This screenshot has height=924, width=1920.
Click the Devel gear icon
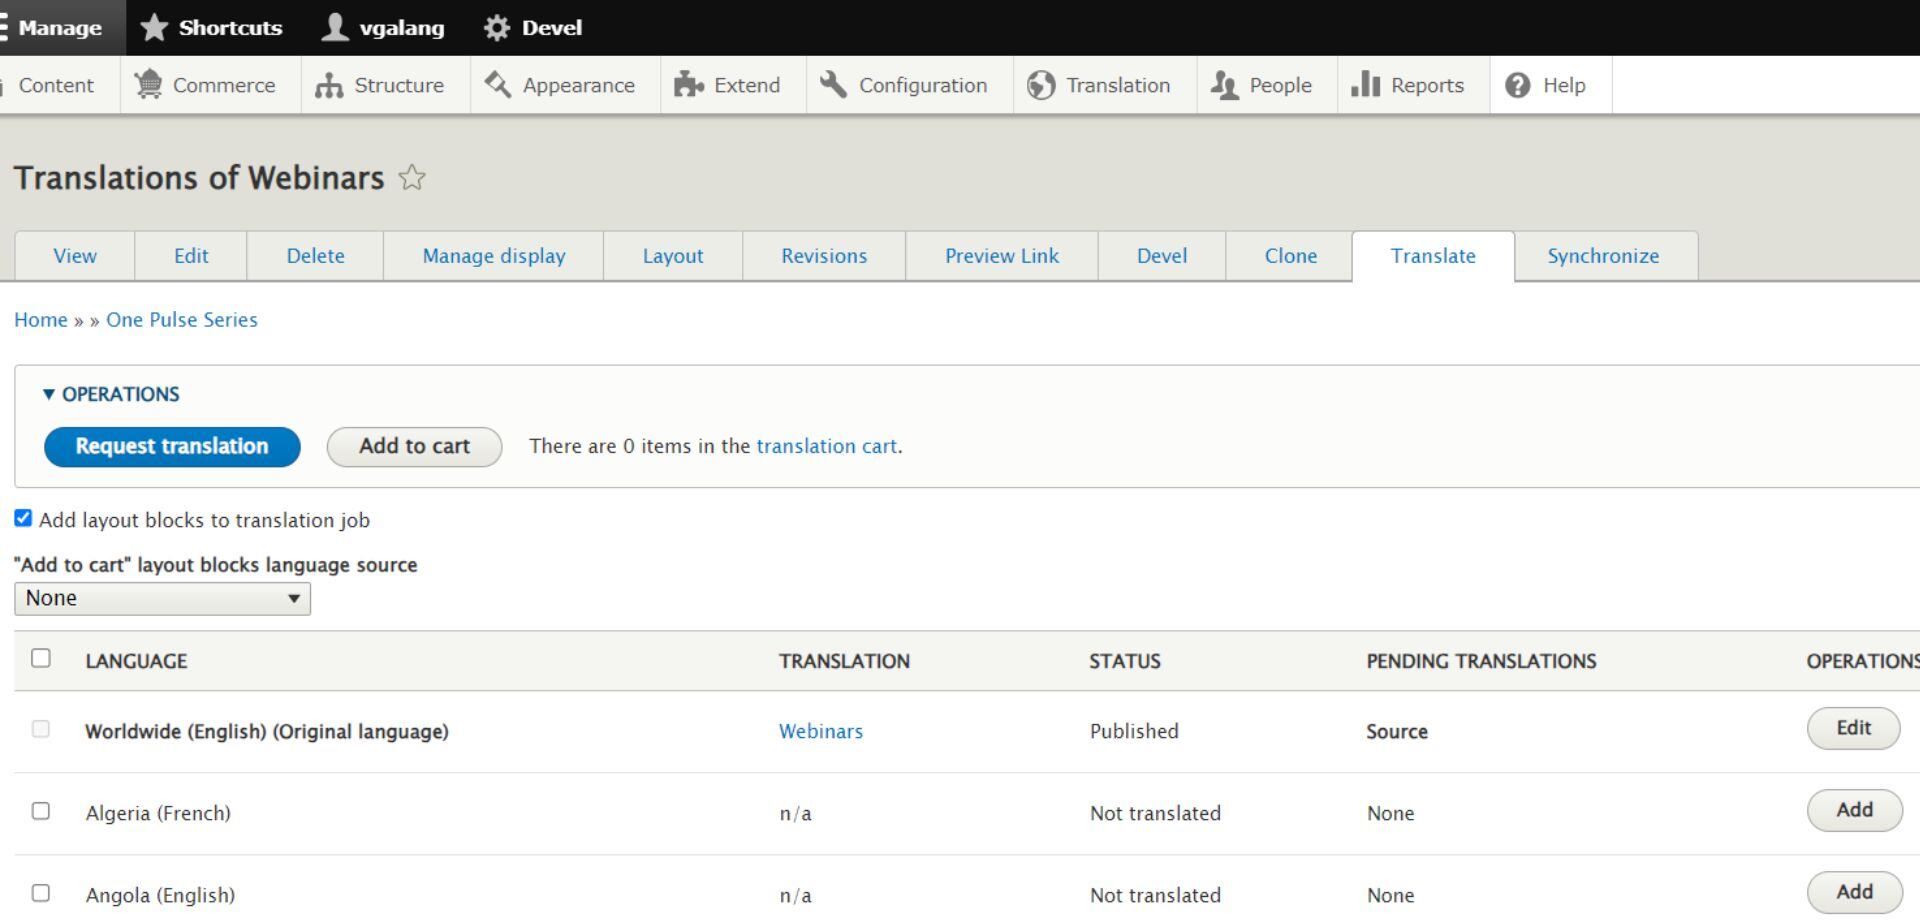(496, 28)
